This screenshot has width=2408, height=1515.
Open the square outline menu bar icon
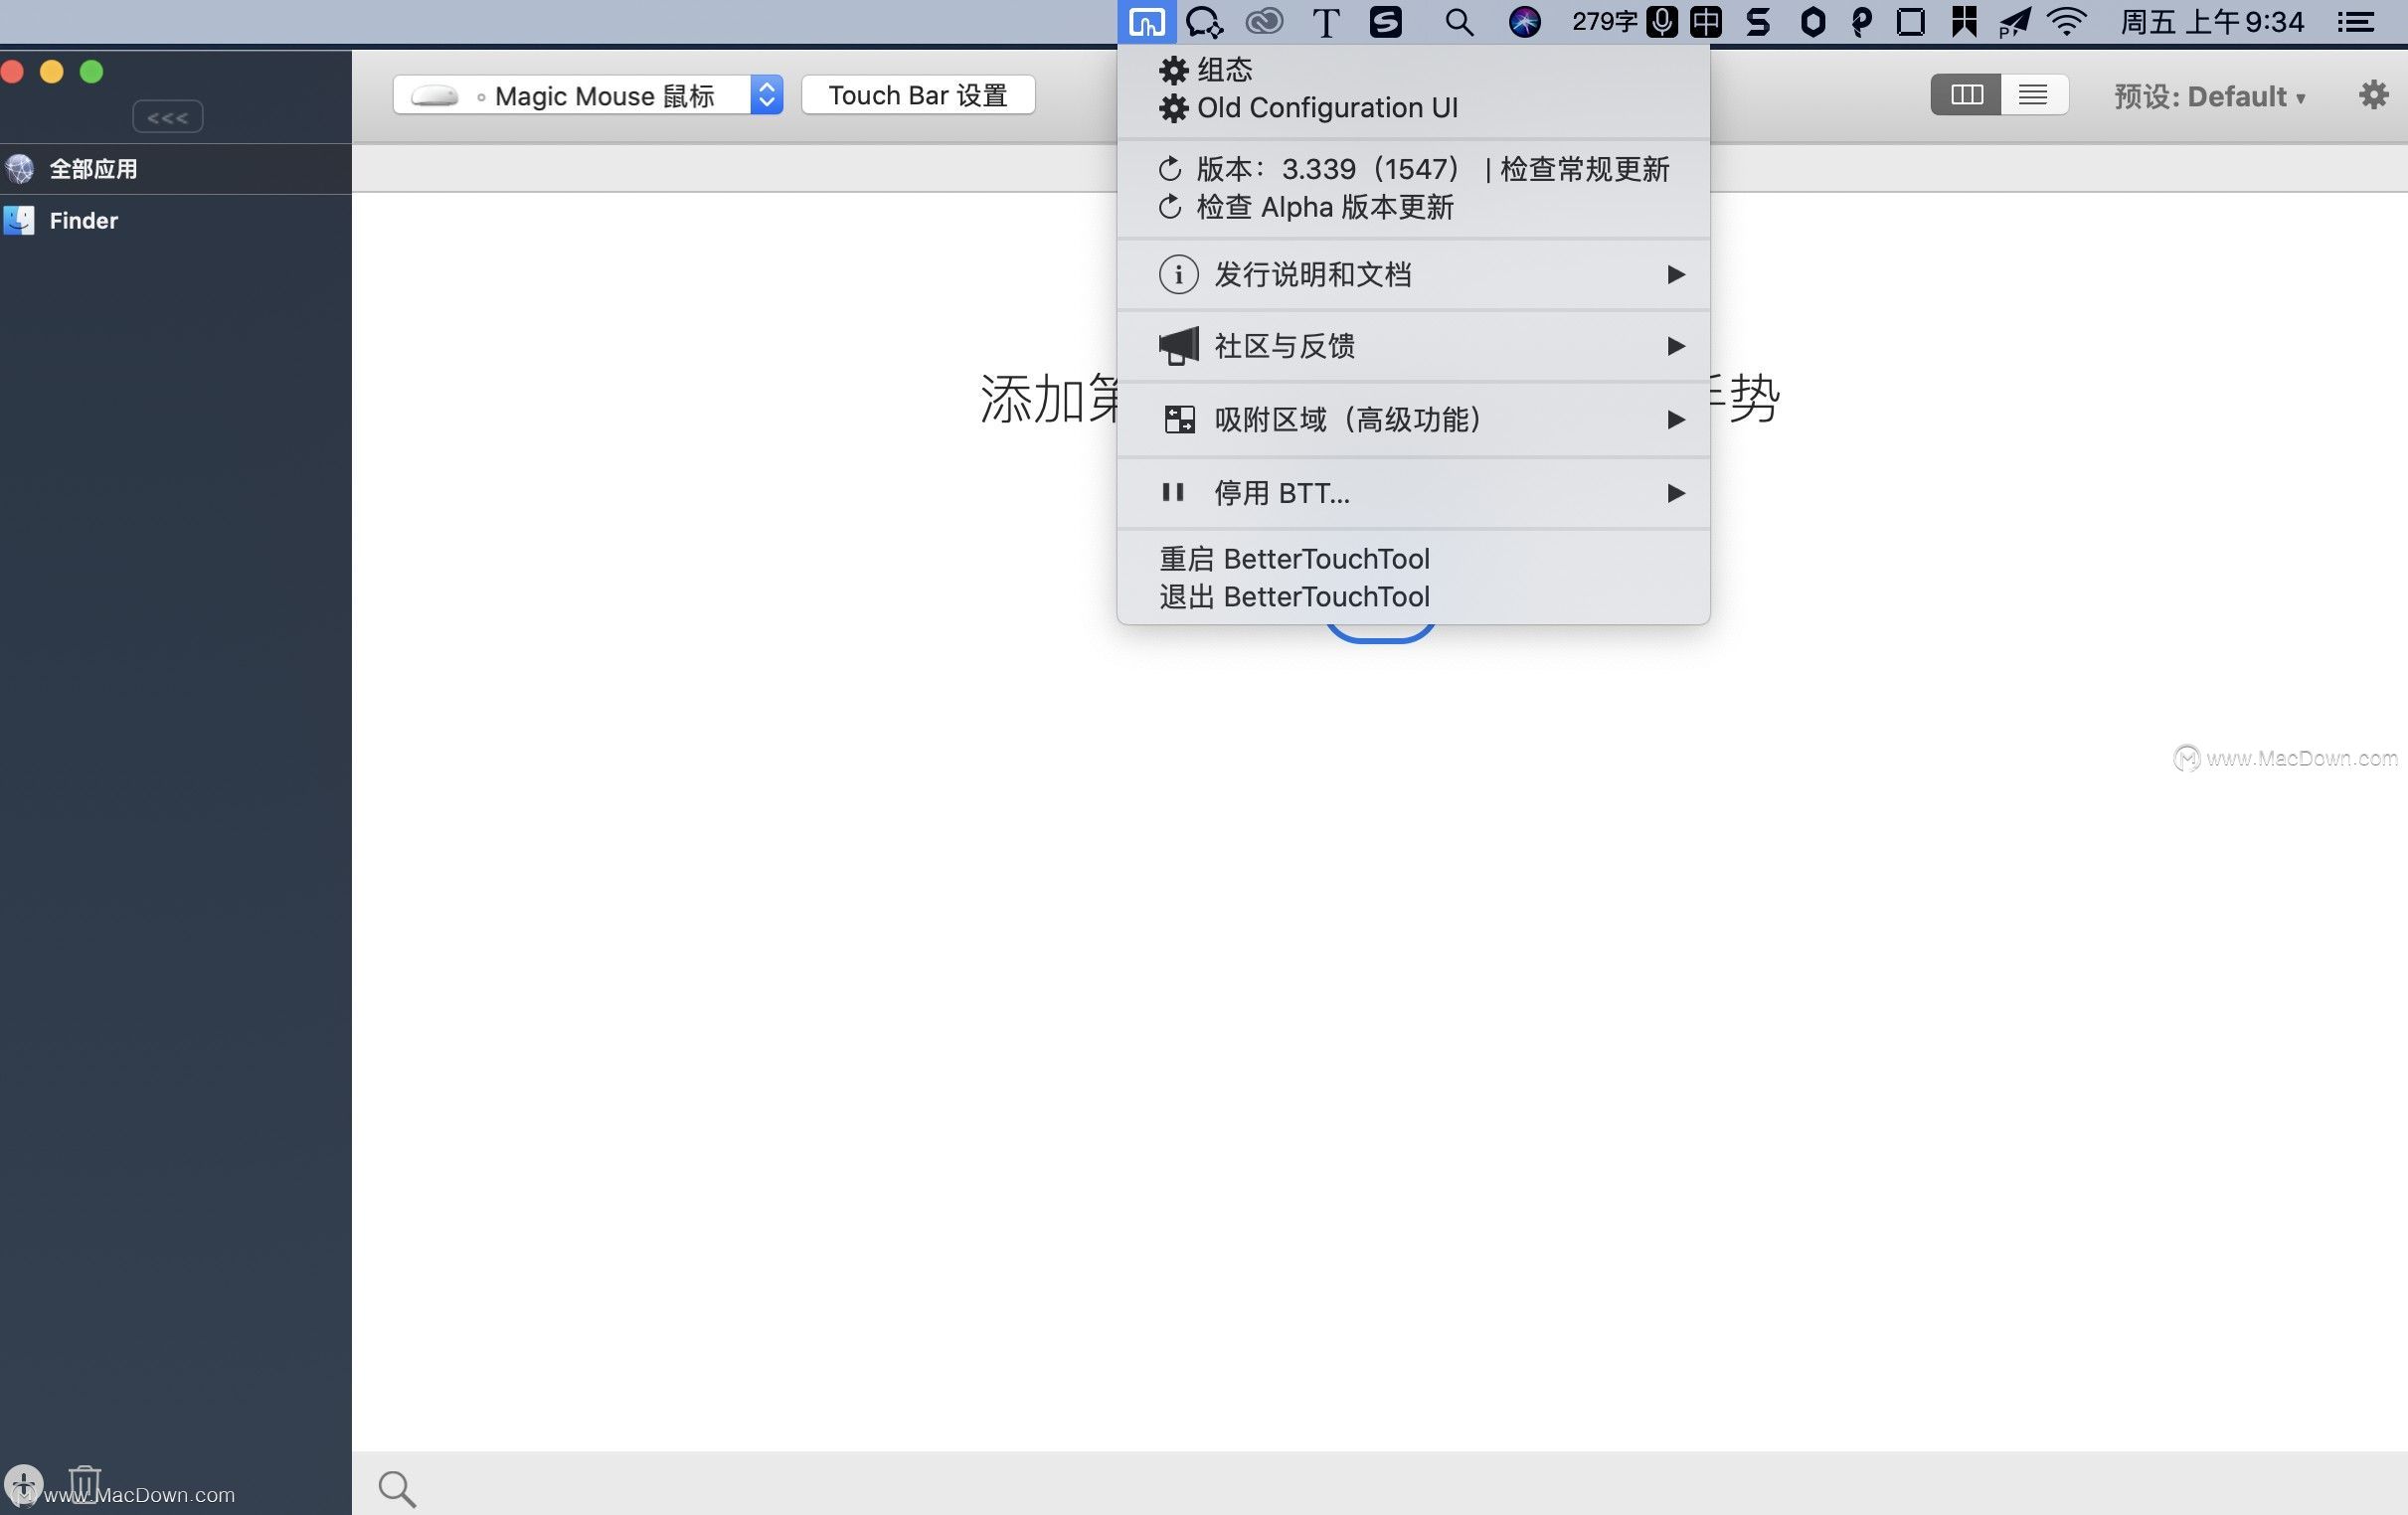coord(1911,22)
